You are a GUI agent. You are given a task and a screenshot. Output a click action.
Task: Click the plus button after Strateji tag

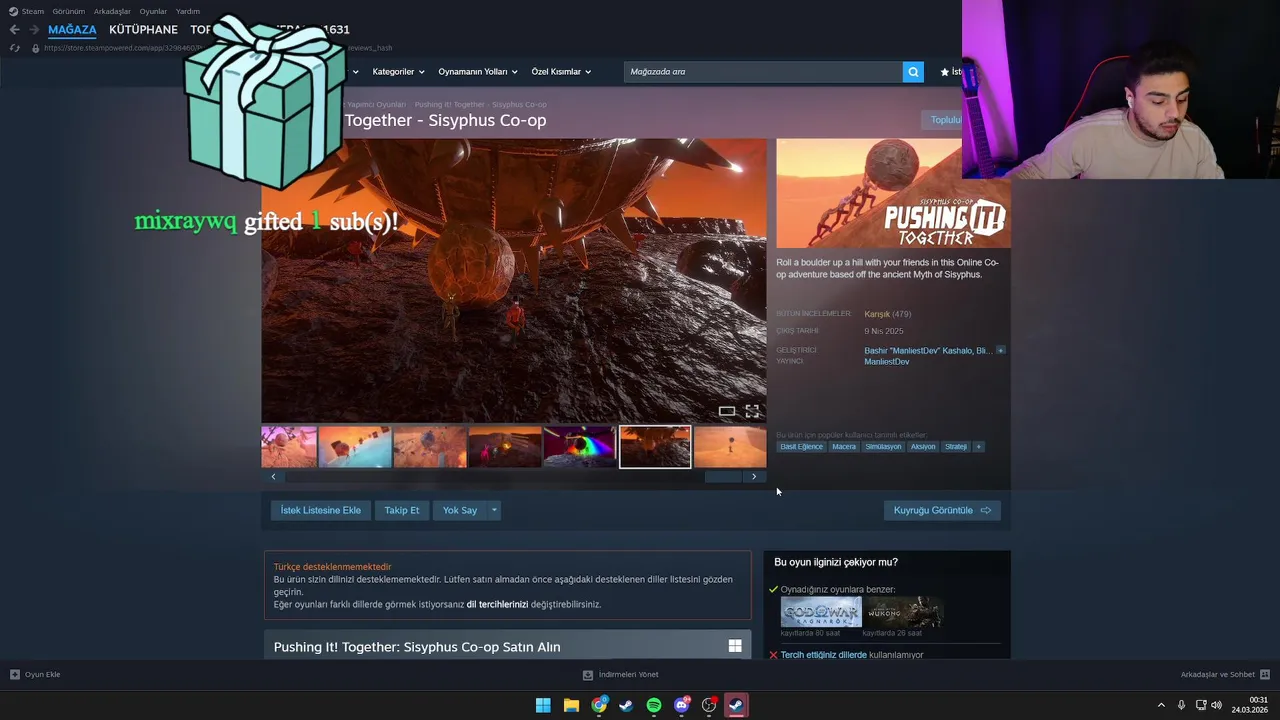979,447
